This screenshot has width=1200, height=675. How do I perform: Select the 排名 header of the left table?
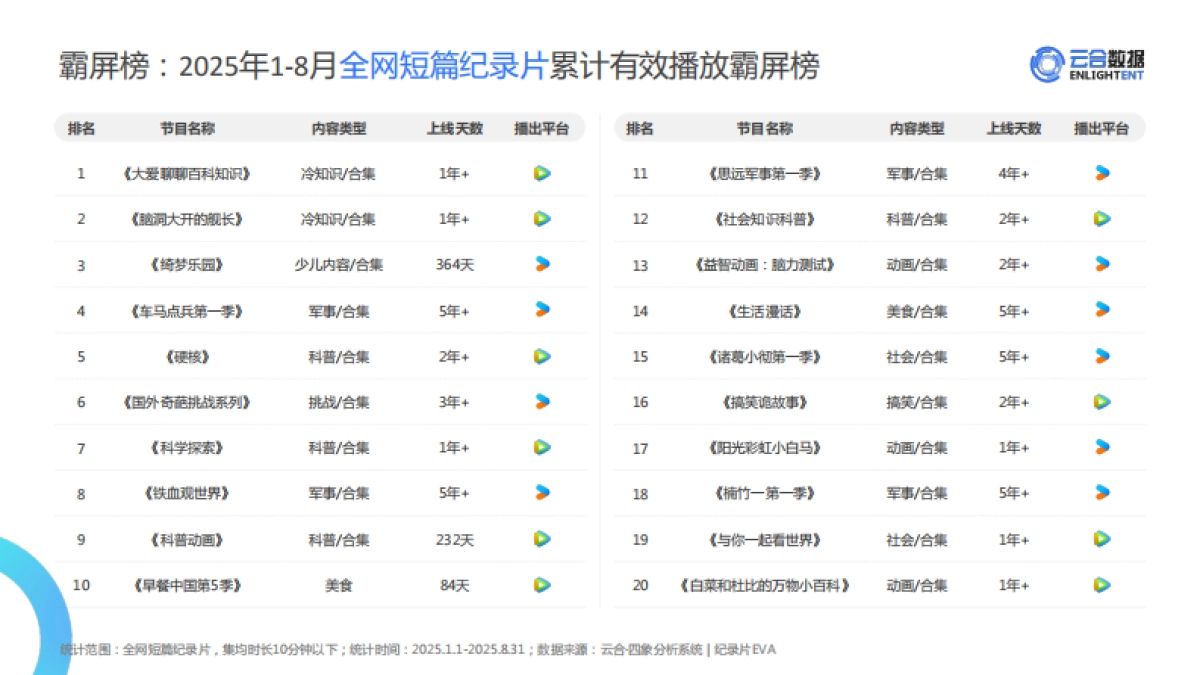click(81, 128)
